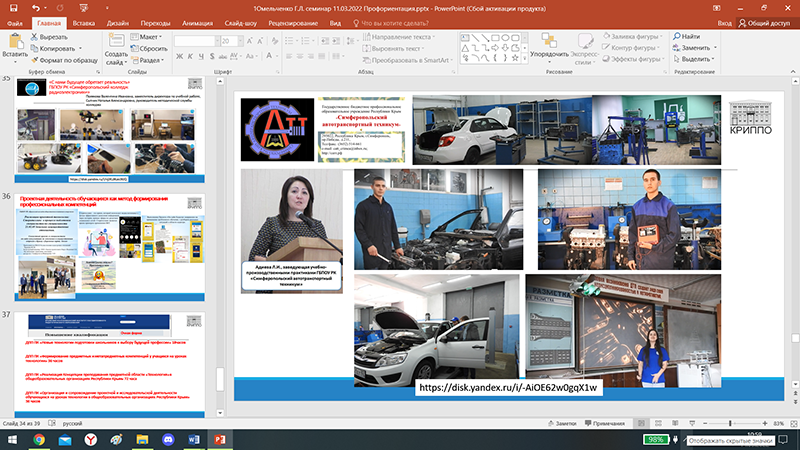Decrease list indent level
The width and height of the screenshot is (800, 450).
click(324, 41)
